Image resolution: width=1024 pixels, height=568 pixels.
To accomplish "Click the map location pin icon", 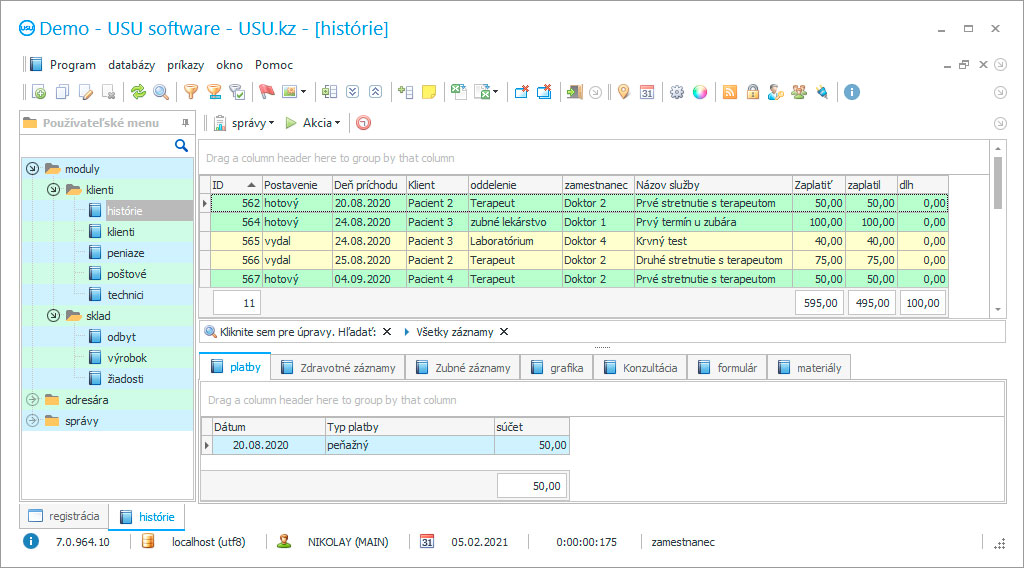I will coord(623,92).
